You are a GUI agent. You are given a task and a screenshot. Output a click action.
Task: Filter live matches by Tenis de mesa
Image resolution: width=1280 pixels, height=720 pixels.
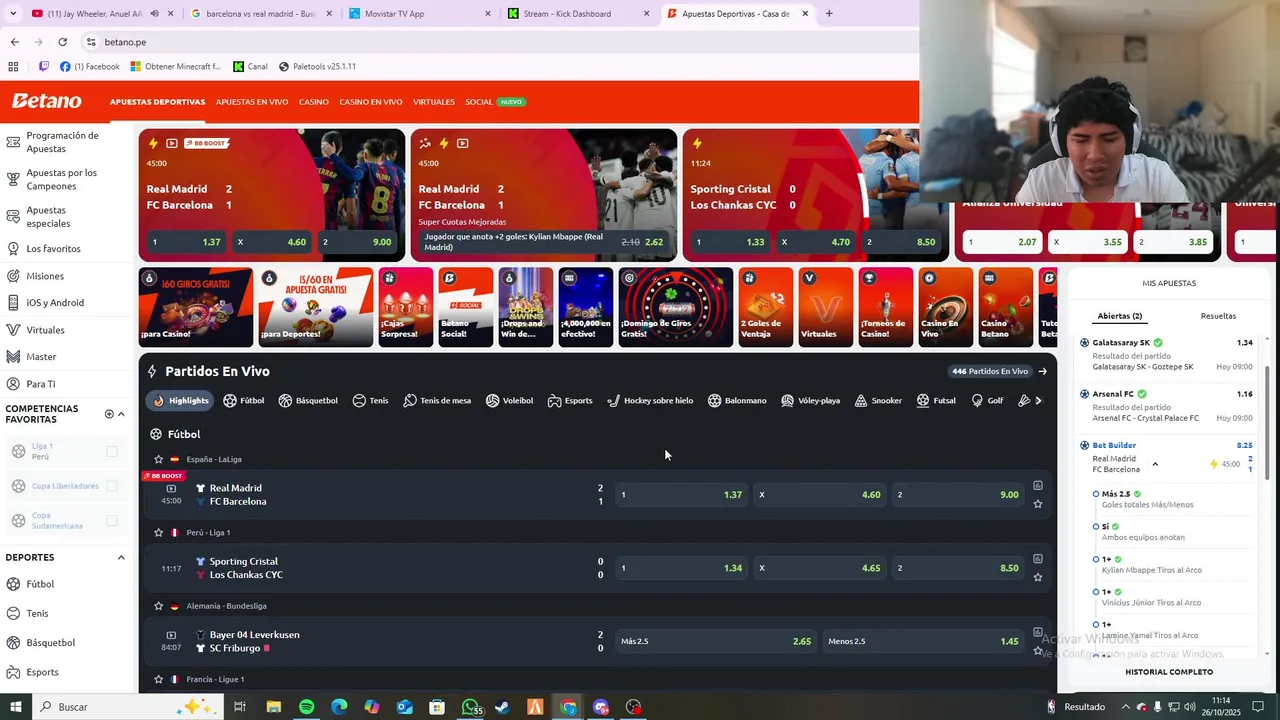(x=437, y=400)
